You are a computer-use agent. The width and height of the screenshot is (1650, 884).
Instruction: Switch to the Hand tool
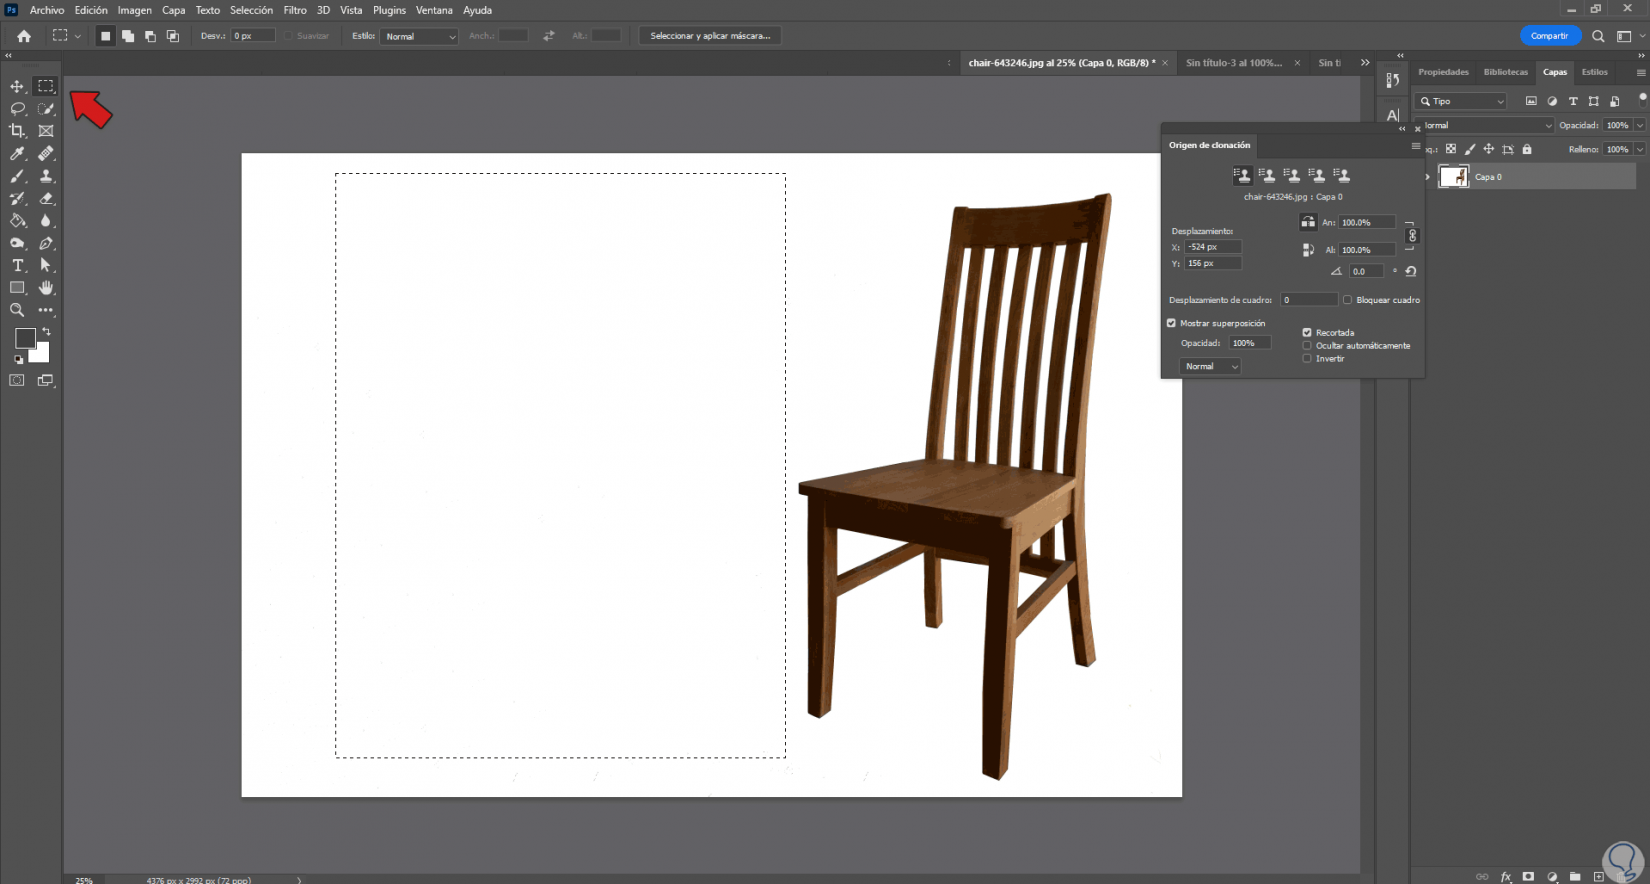pyautogui.click(x=46, y=288)
